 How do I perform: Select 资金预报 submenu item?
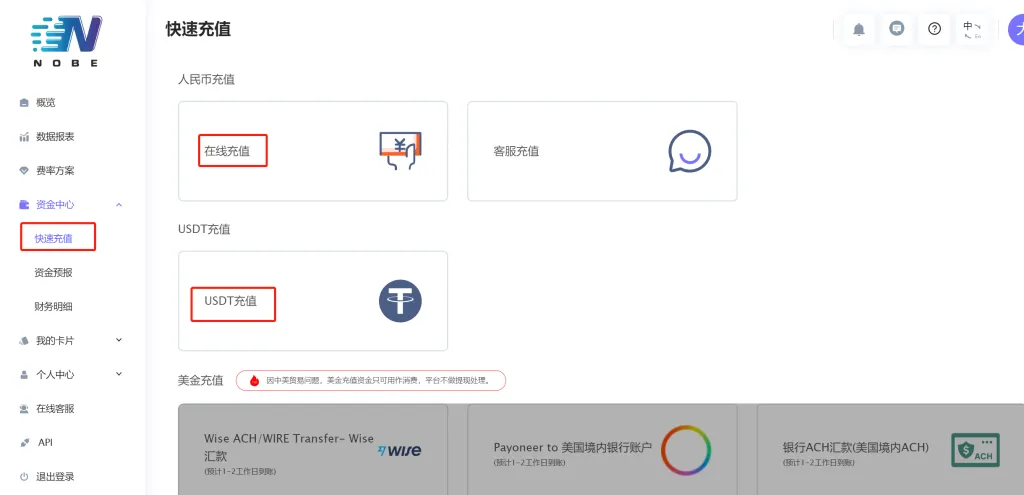pyautogui.click(x=54, y=273)
